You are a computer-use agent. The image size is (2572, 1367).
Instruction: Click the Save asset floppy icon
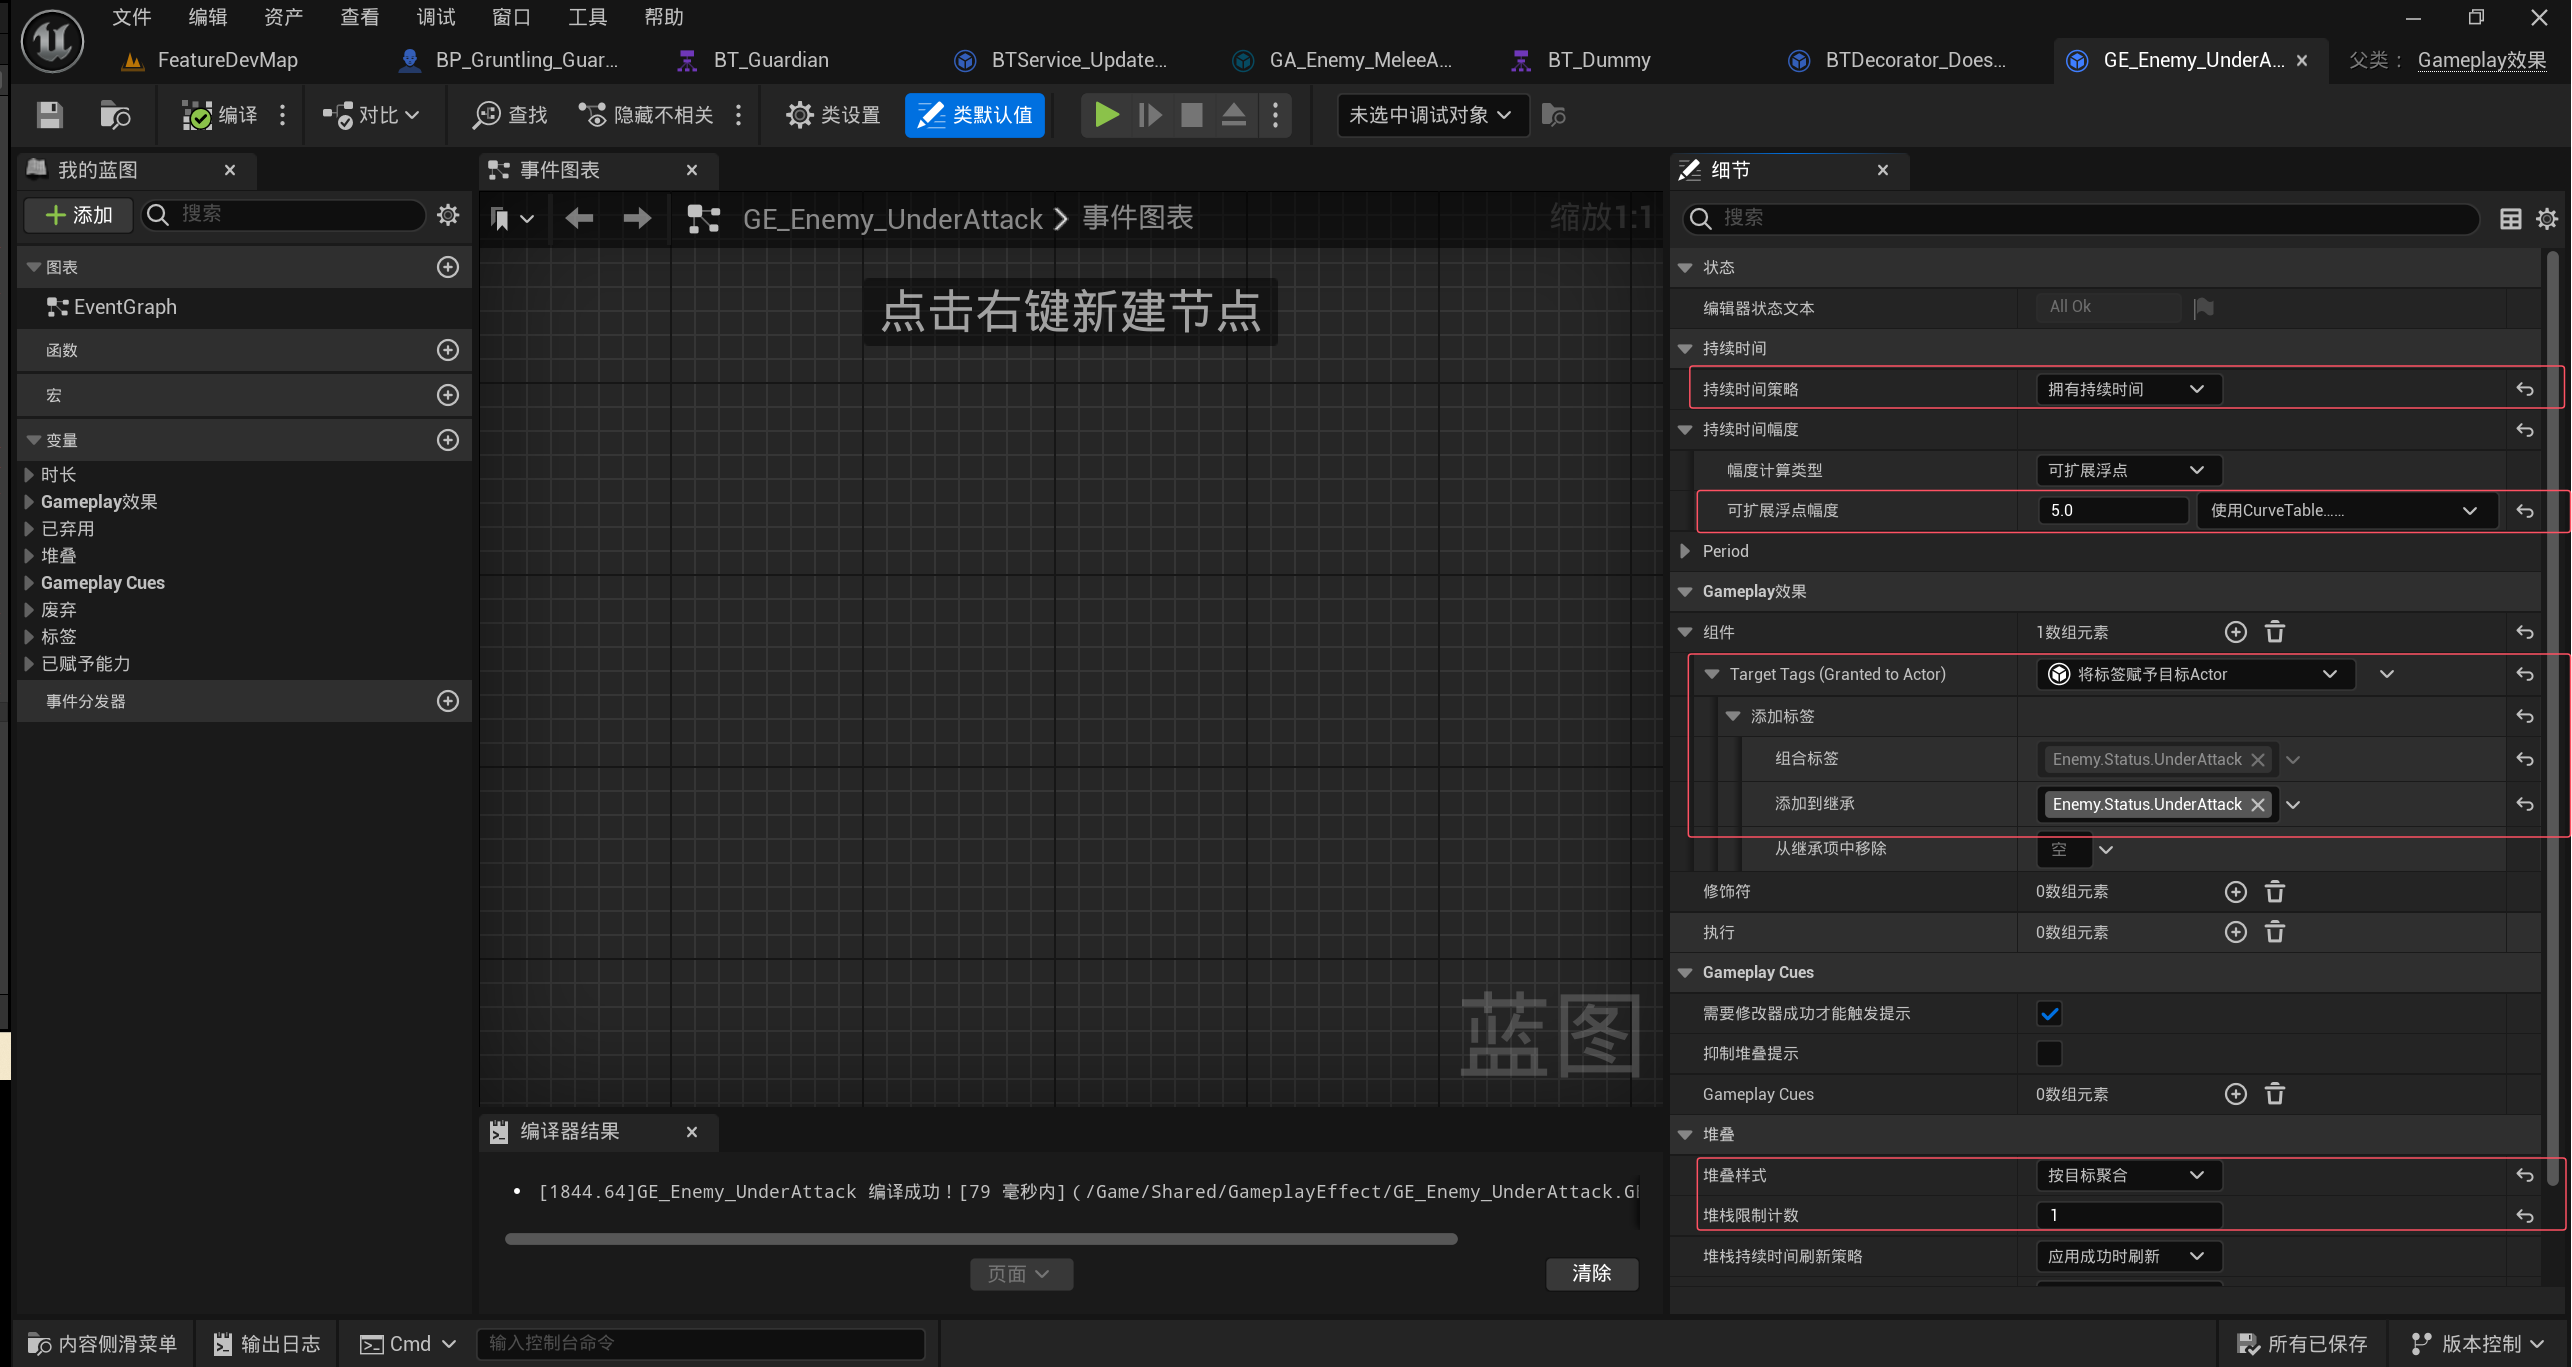coord(49,115)
